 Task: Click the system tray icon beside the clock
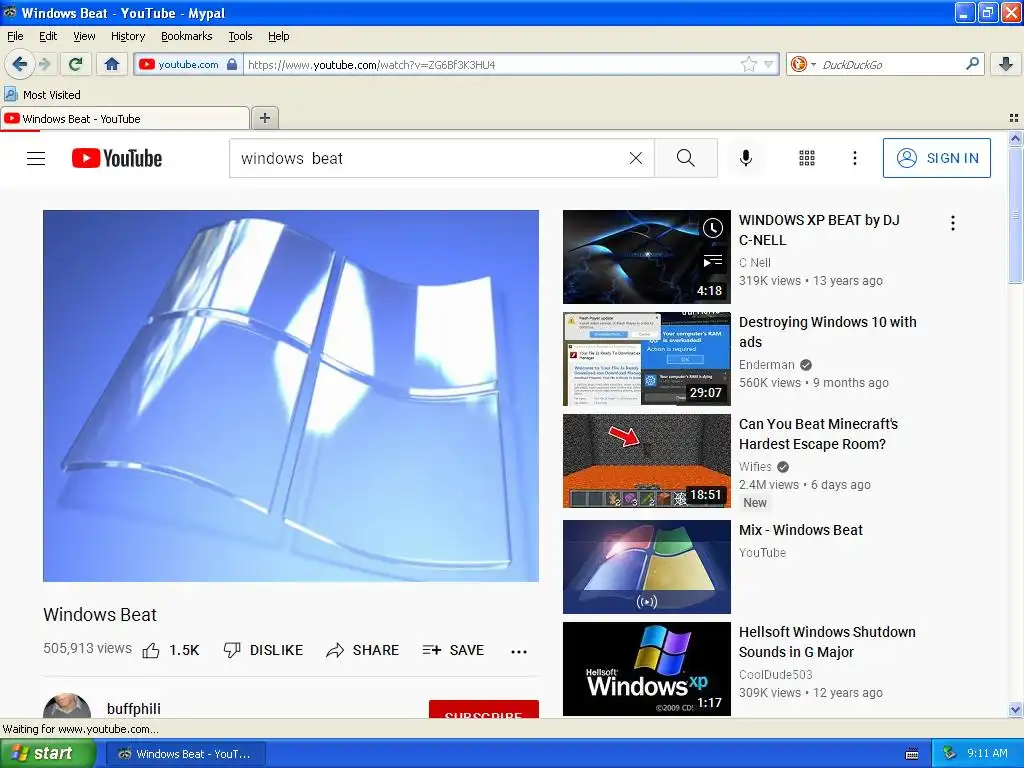[x=950, y=754]
